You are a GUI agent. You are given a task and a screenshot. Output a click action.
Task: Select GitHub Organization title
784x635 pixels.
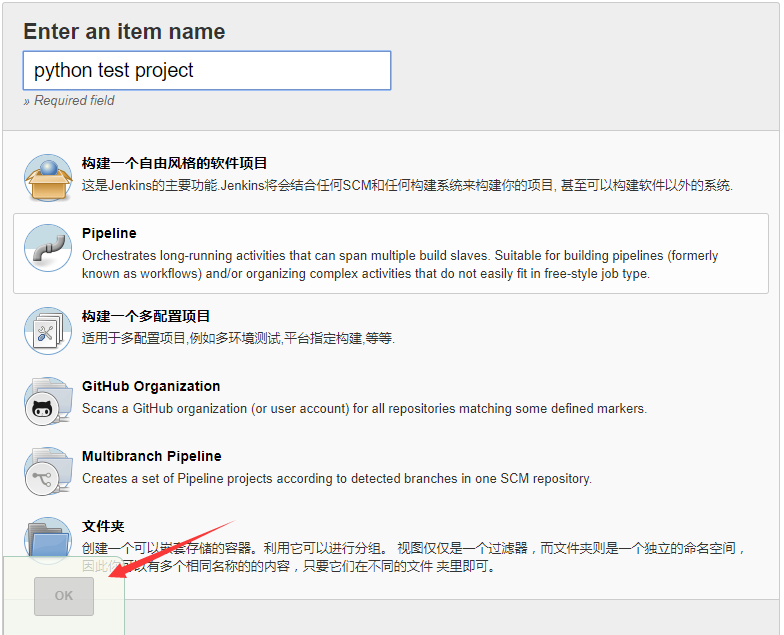tap(151, 386)
